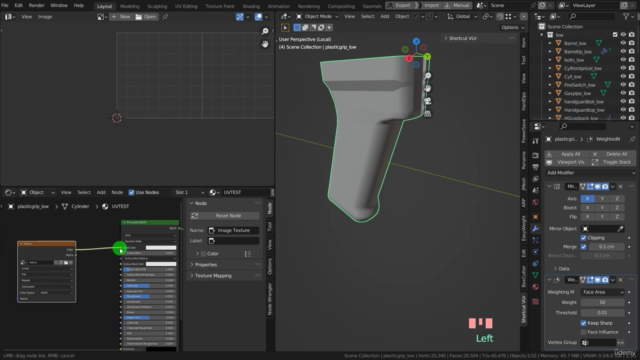Click the red X axis gizmo ball
This screenshot has height=360, width=640.
pos(409,58)
